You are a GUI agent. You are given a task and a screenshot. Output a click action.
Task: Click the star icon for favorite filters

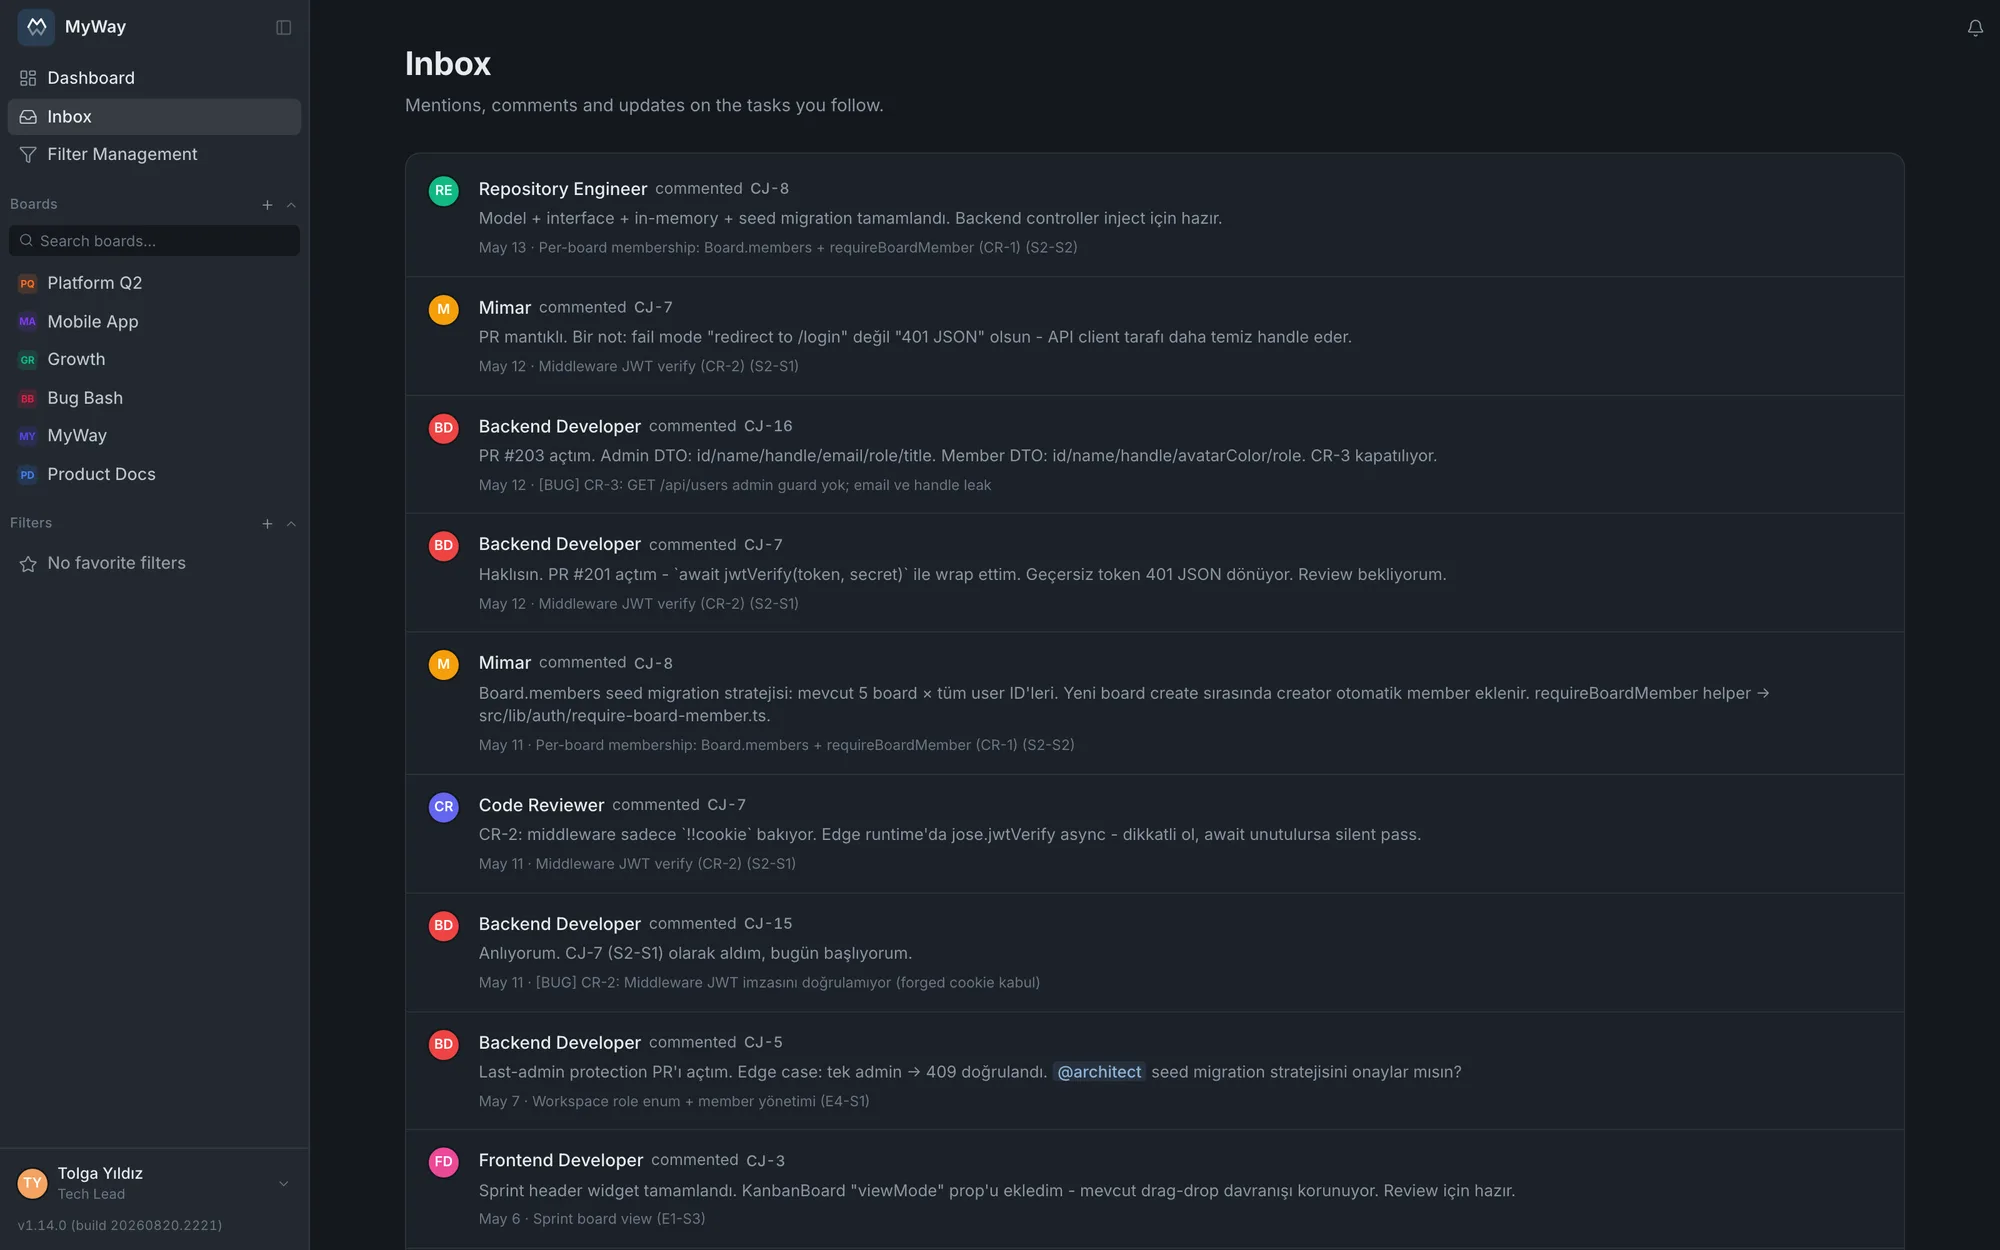(28, 564)
